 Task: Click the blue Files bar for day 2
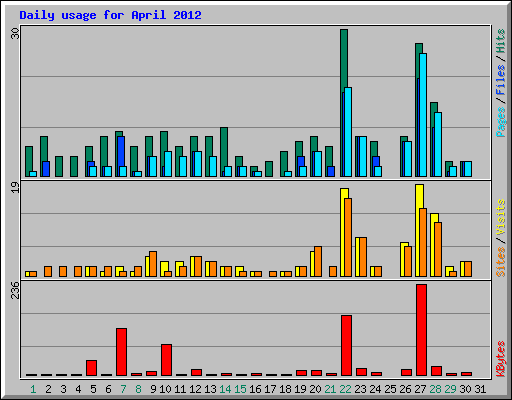click(x=46, y=169)
